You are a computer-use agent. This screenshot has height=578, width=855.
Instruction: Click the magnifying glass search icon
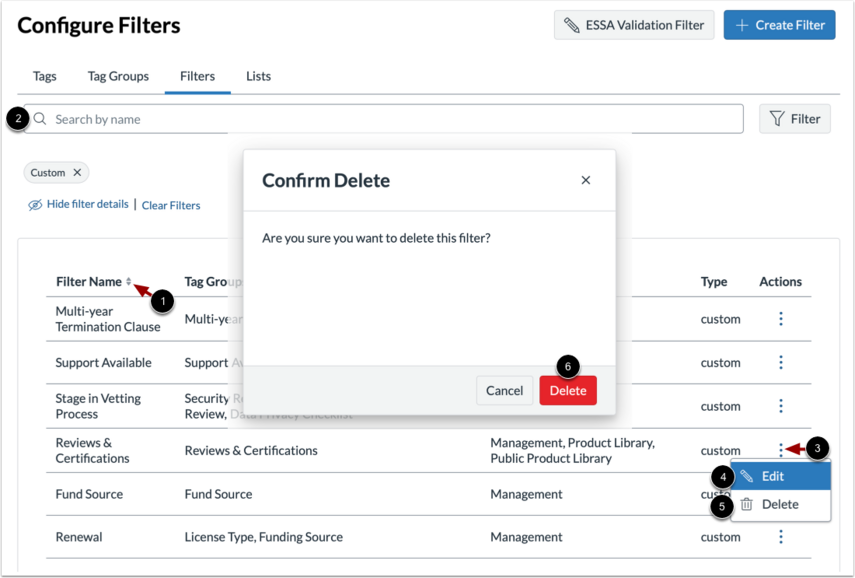(x=40, y=119)
